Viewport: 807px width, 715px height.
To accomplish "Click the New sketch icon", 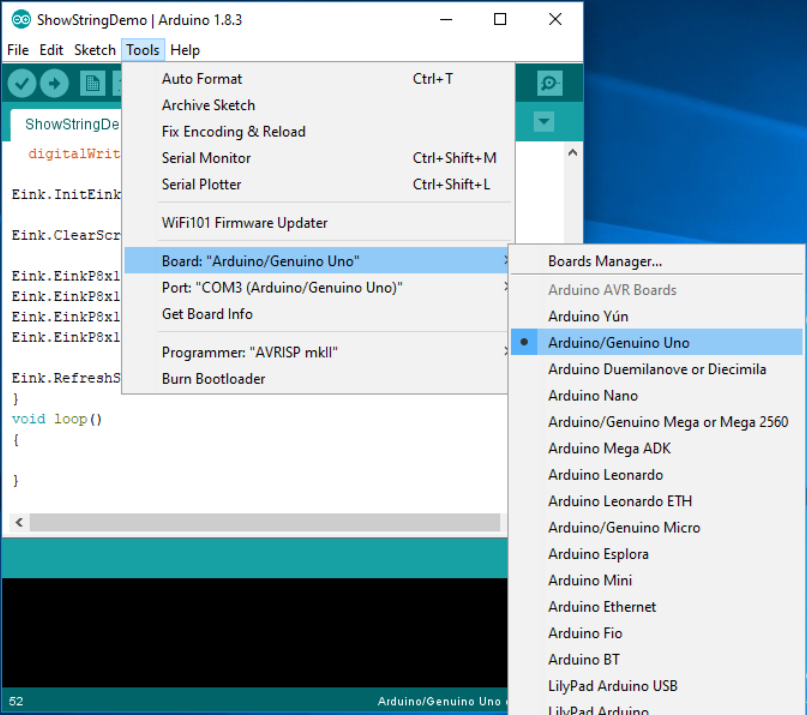I will pyautogui.click(x=93, y=83).
